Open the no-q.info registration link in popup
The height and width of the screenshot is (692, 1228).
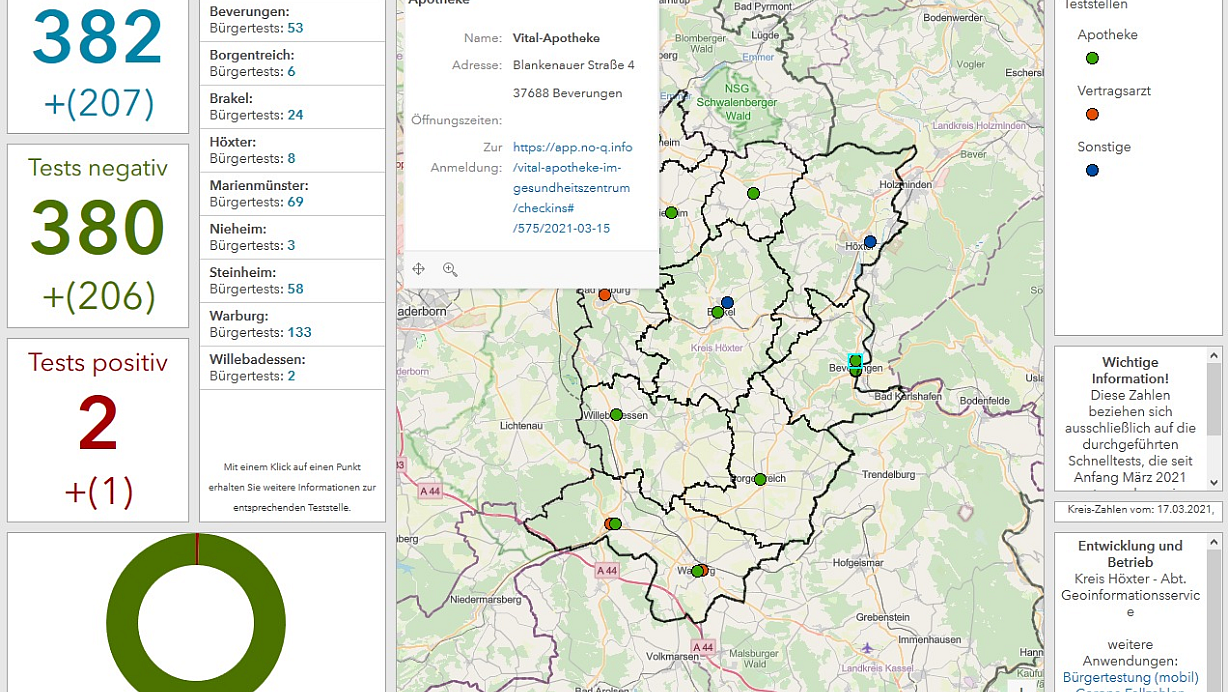[572, 188]
